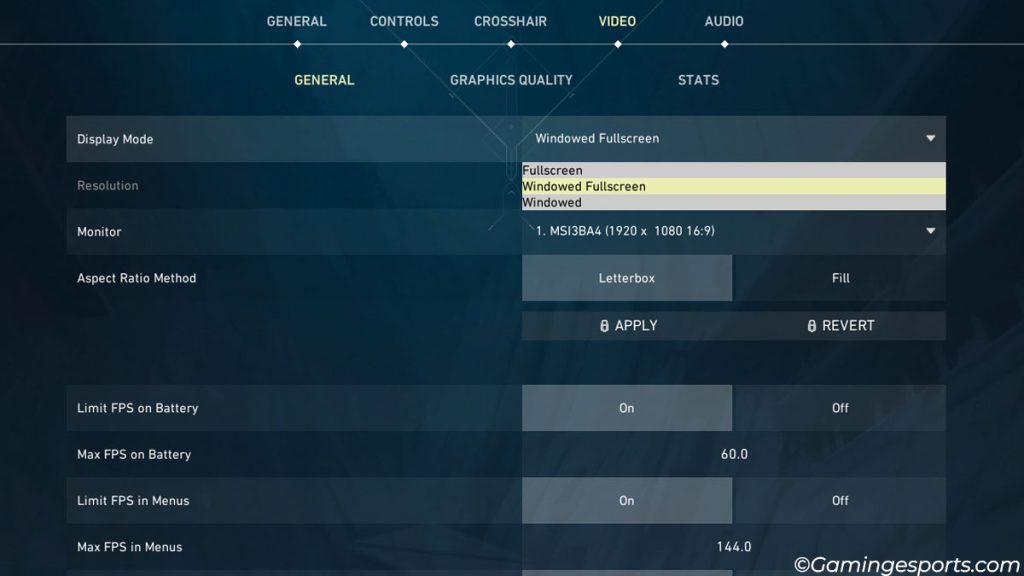The image size is (1024, 576).
Task: Select Windowed from the display mode list
Action: pos(733,202)
